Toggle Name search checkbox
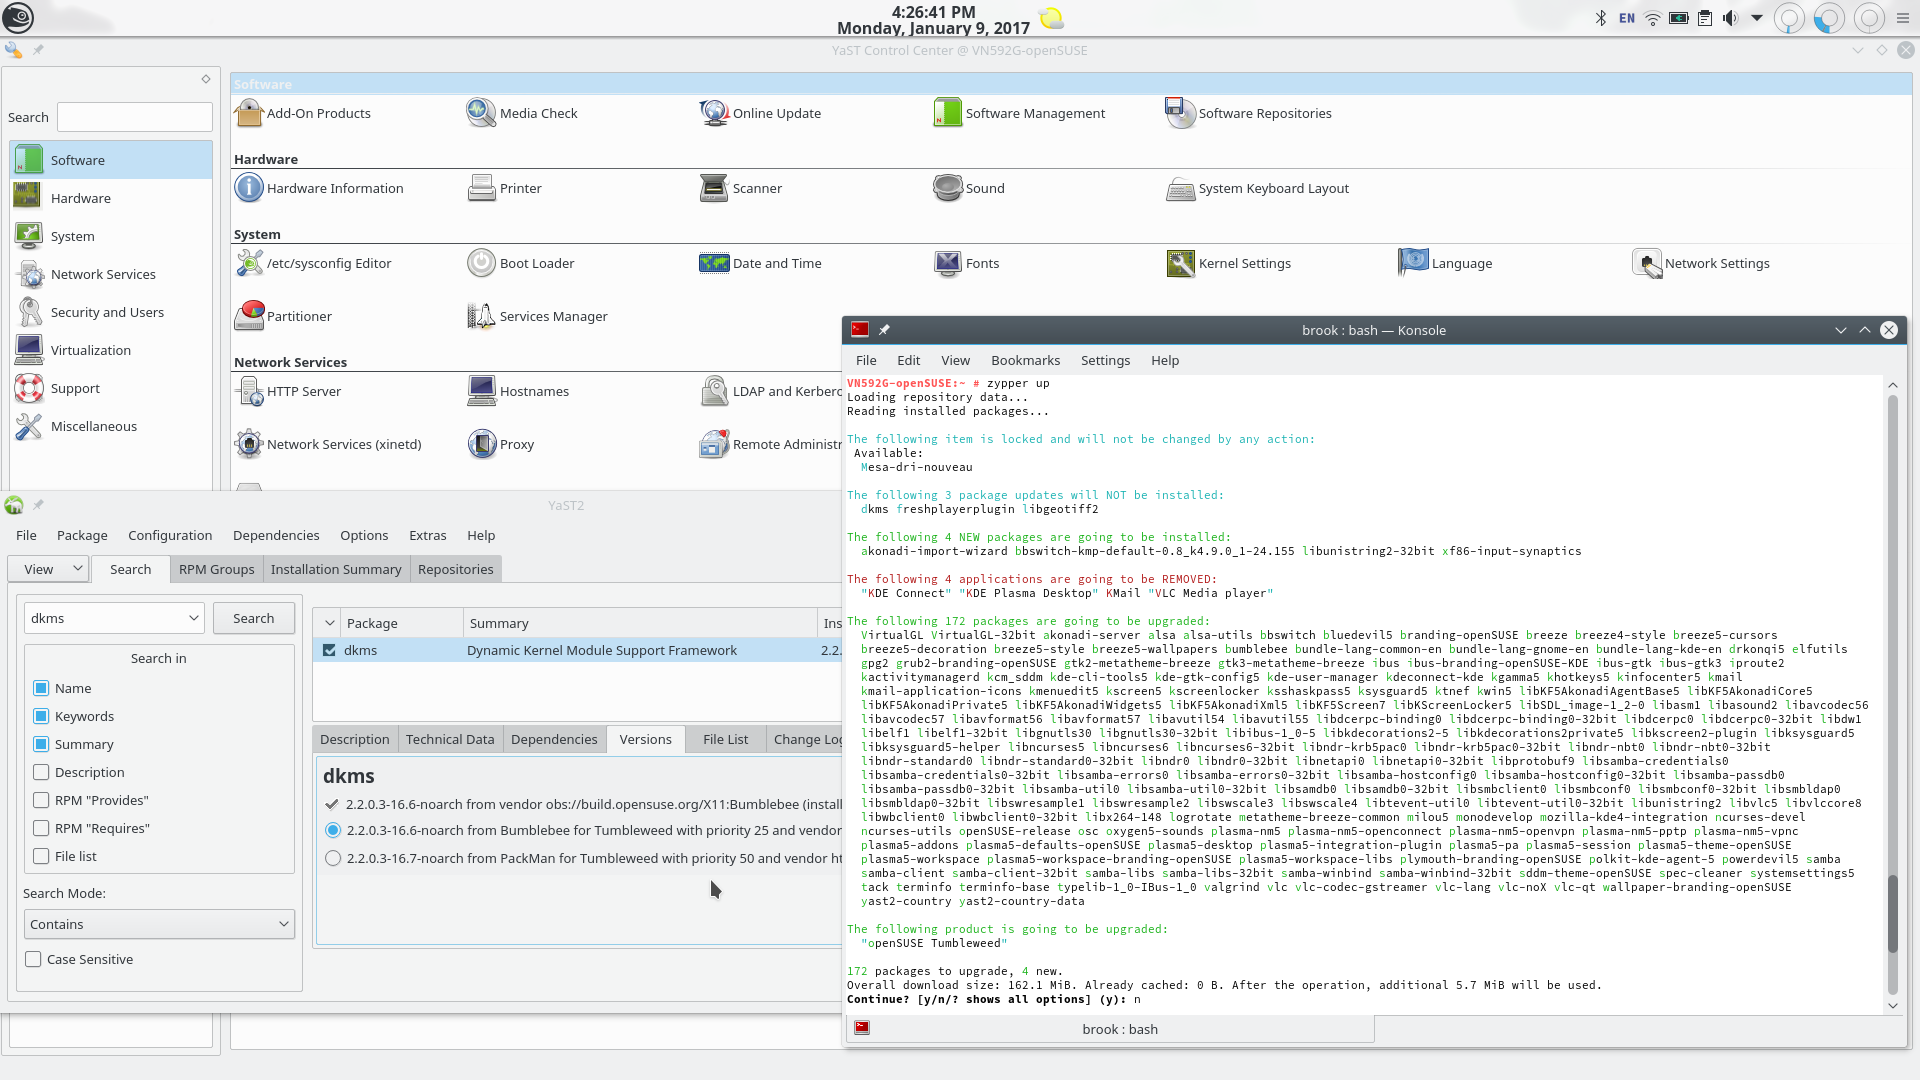The image size is (1920, 1080). point(41,688)
